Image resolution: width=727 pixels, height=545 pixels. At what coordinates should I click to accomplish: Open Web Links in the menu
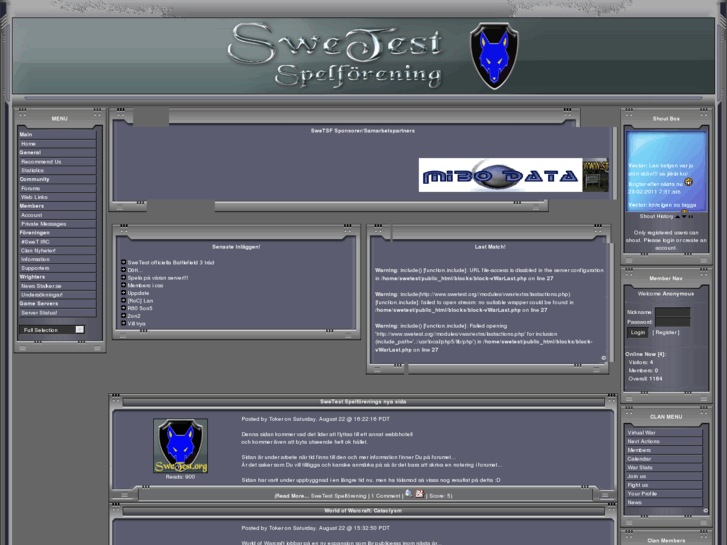(34, 197)
